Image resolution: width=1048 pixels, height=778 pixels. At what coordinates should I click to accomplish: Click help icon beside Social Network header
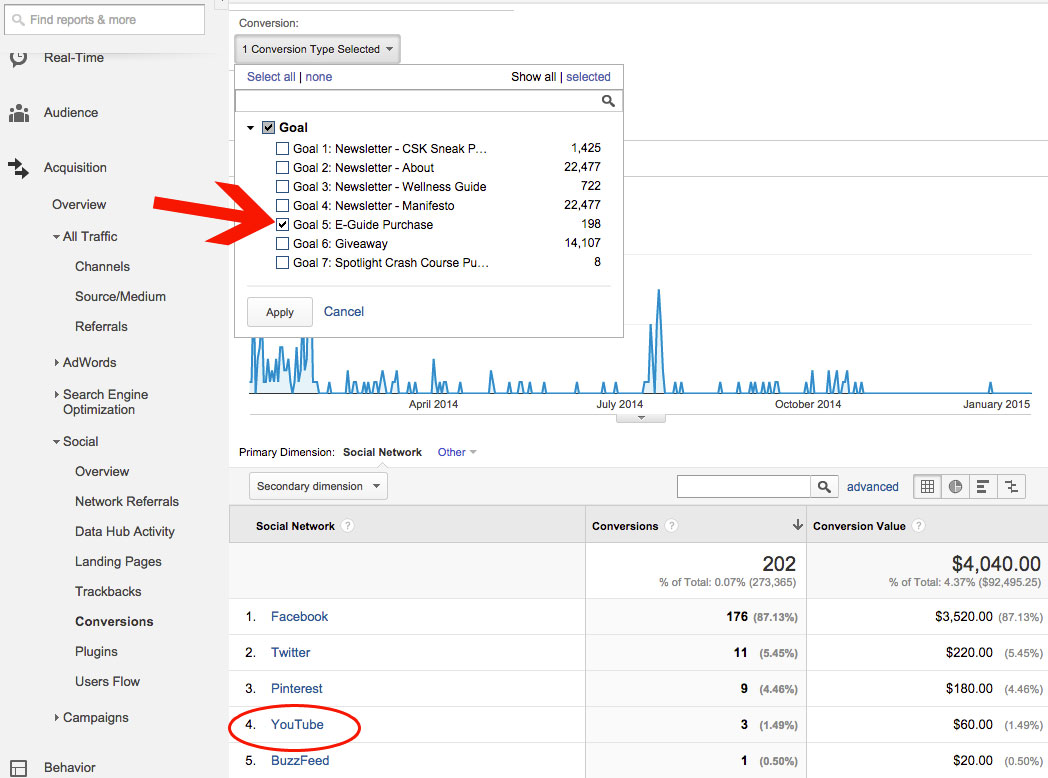coord(347,526)
